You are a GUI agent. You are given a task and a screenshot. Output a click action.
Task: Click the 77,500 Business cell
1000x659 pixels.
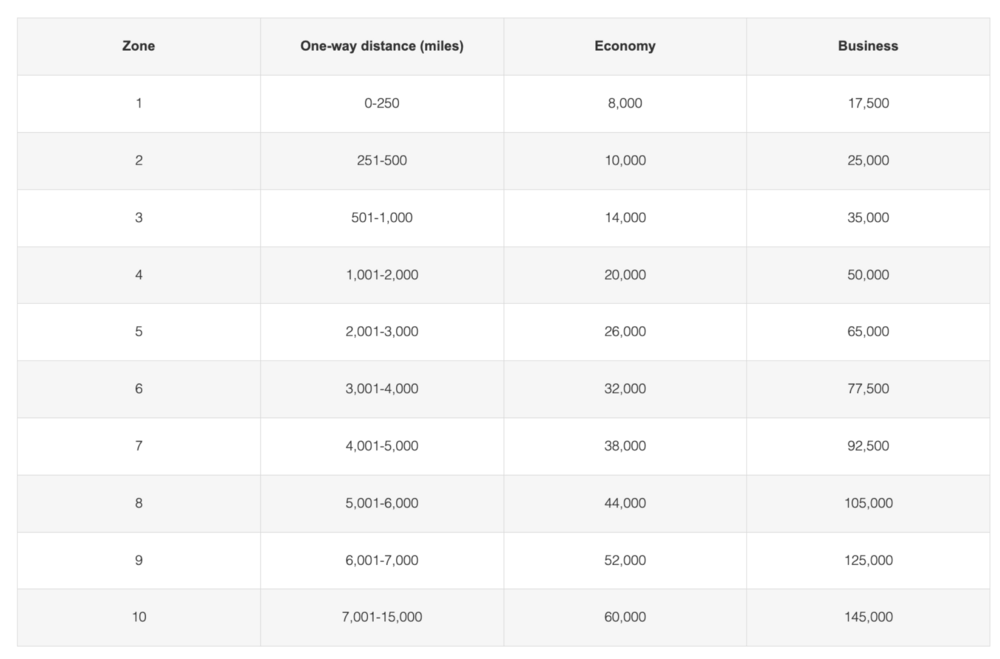coord(868,388)
